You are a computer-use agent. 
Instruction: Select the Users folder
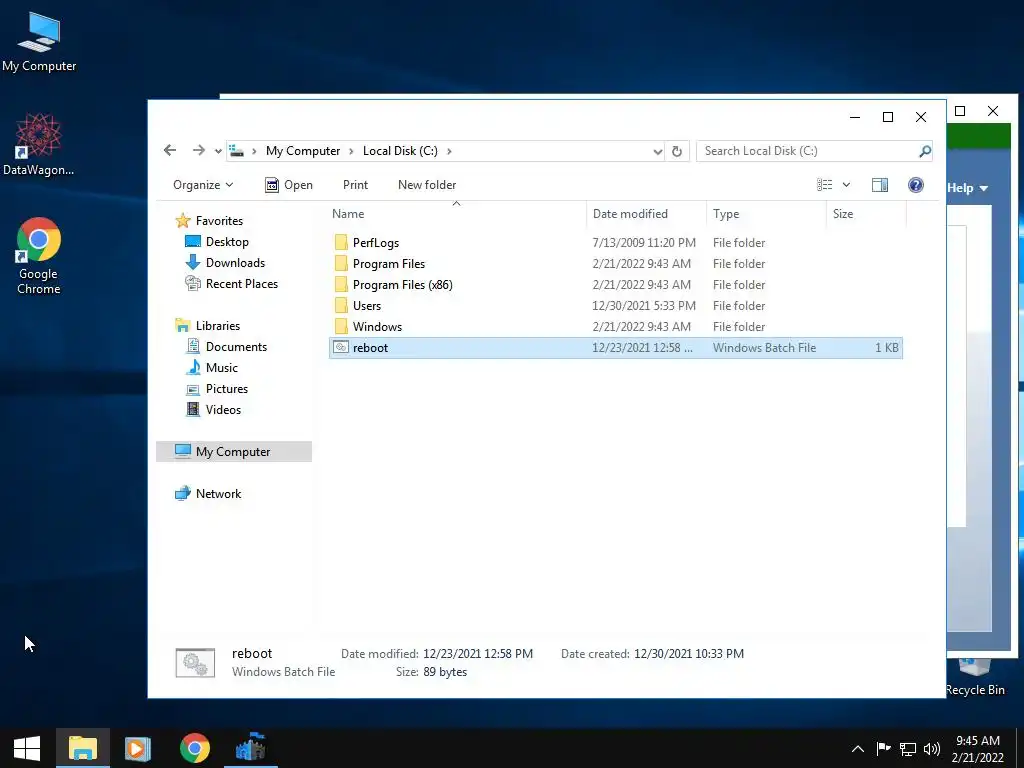(x=616, y=306)
